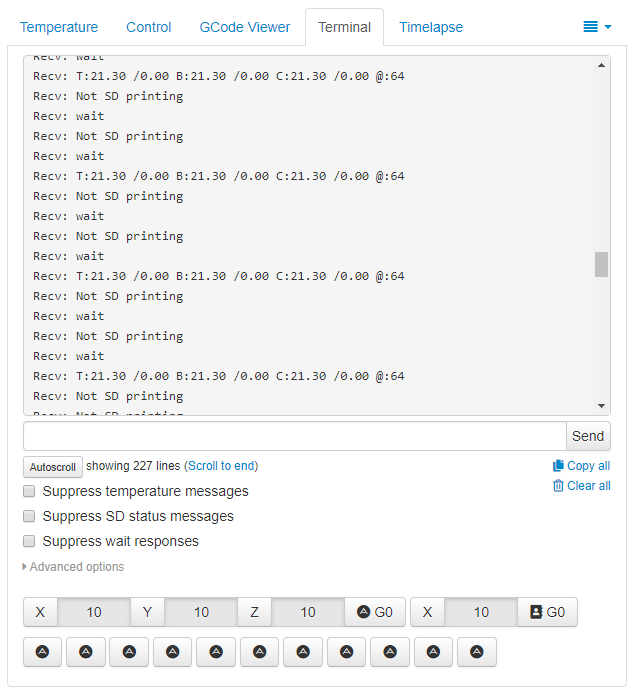Select the Terminal tab
Screen dimensions: 637x699
[x=344, y=27]
